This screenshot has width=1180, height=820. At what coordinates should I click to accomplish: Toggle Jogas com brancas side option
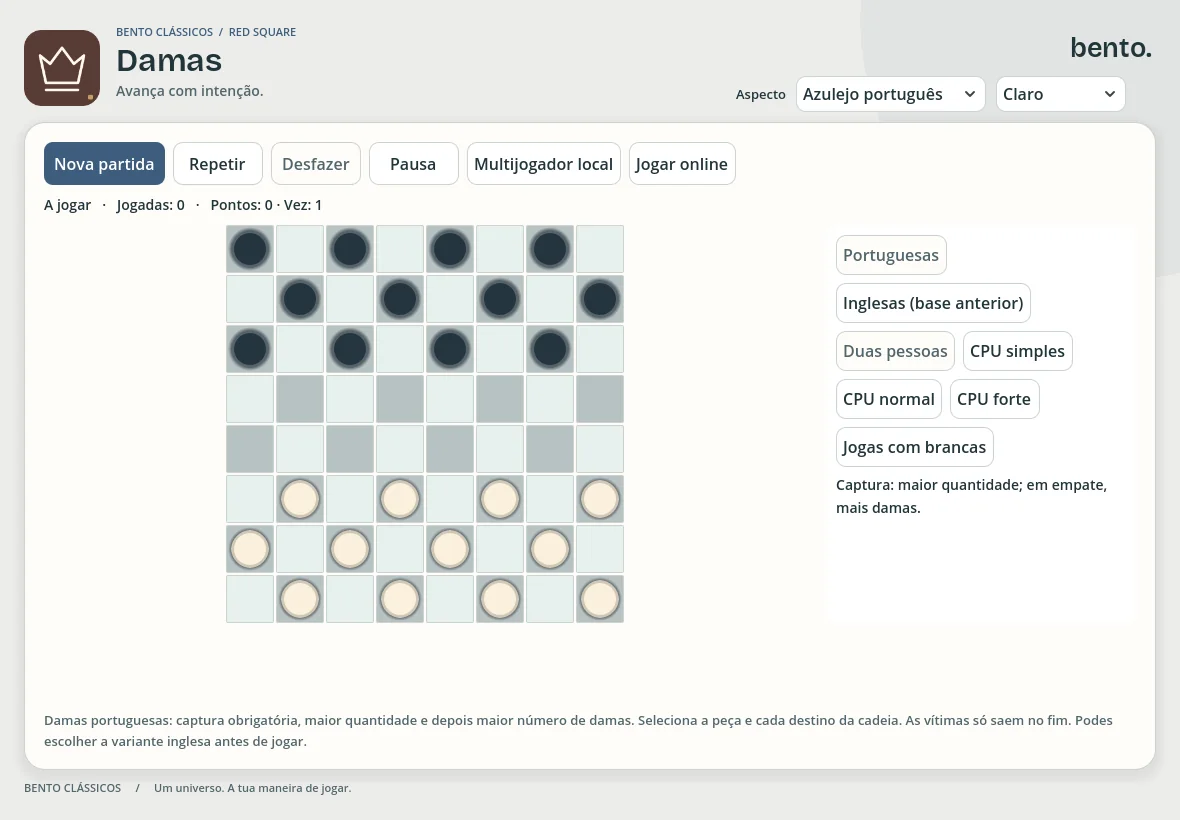click(915, 448)
